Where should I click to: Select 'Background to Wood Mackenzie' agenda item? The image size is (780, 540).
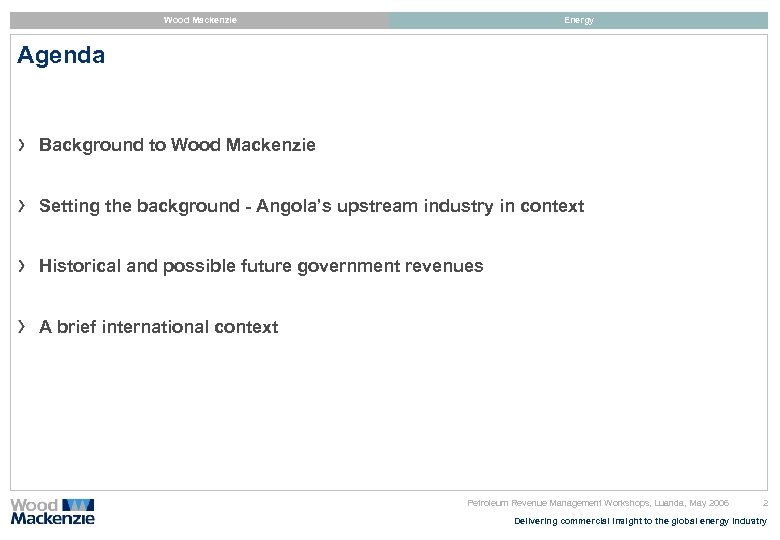coord(177,145)
